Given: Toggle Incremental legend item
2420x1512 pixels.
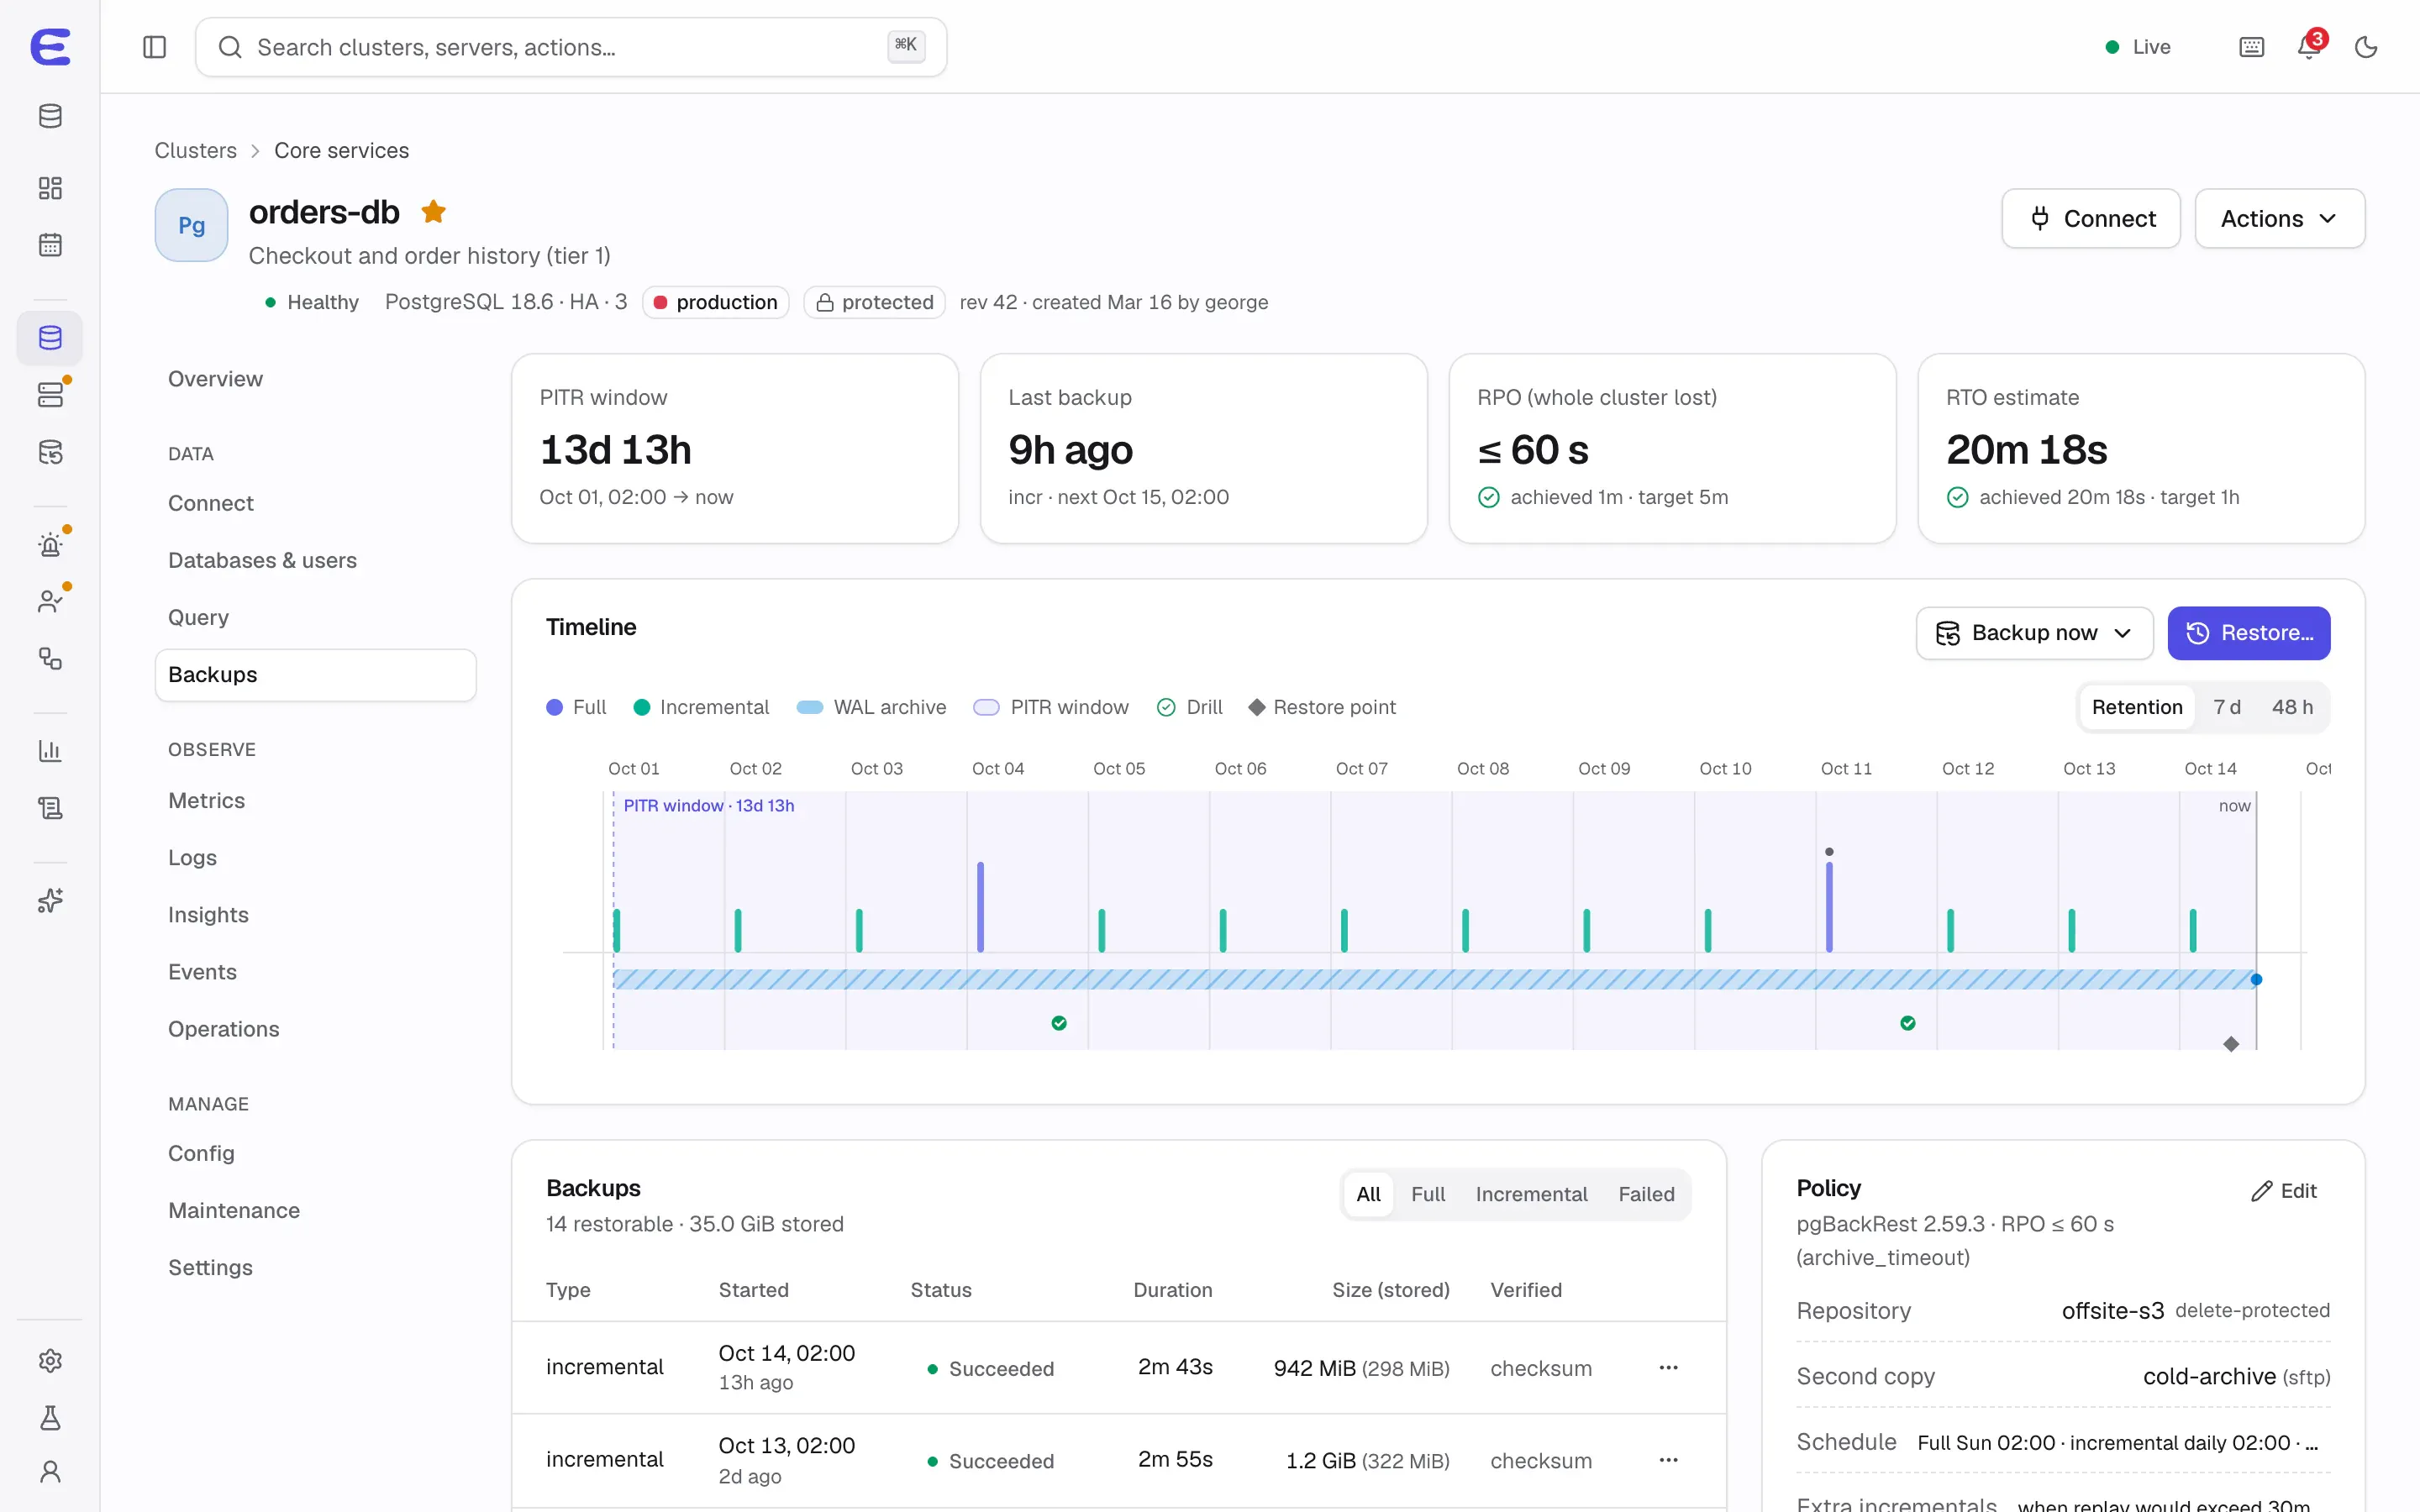Looking at the screenshot, I should [701, 707].
